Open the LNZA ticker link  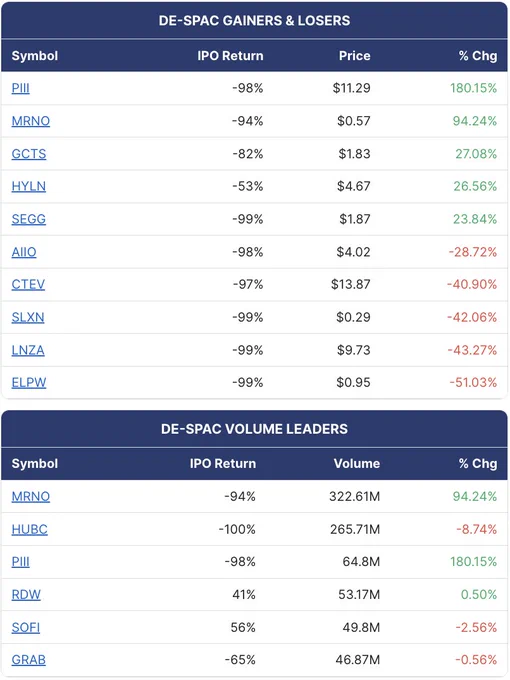coord(28,350)
